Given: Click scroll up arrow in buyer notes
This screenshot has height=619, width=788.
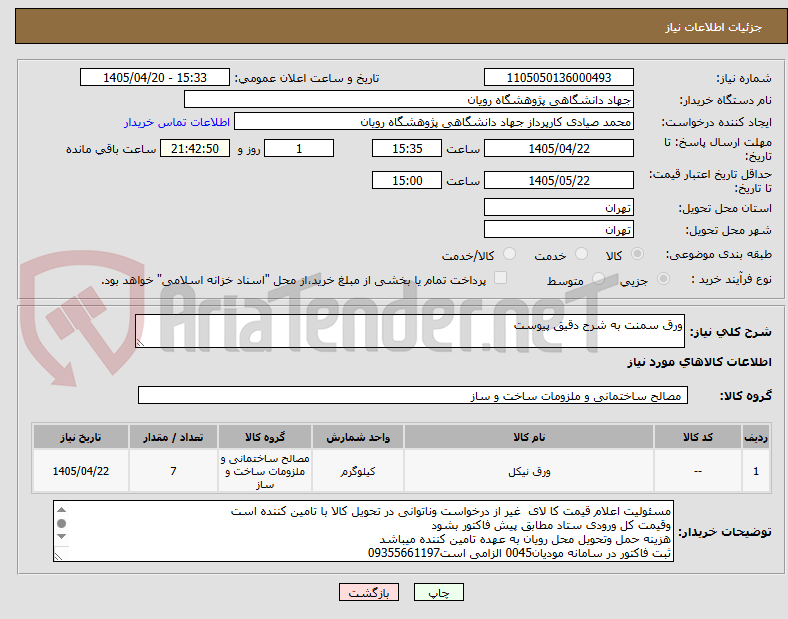Looking at the screenshot, I should tap(61, 510).
